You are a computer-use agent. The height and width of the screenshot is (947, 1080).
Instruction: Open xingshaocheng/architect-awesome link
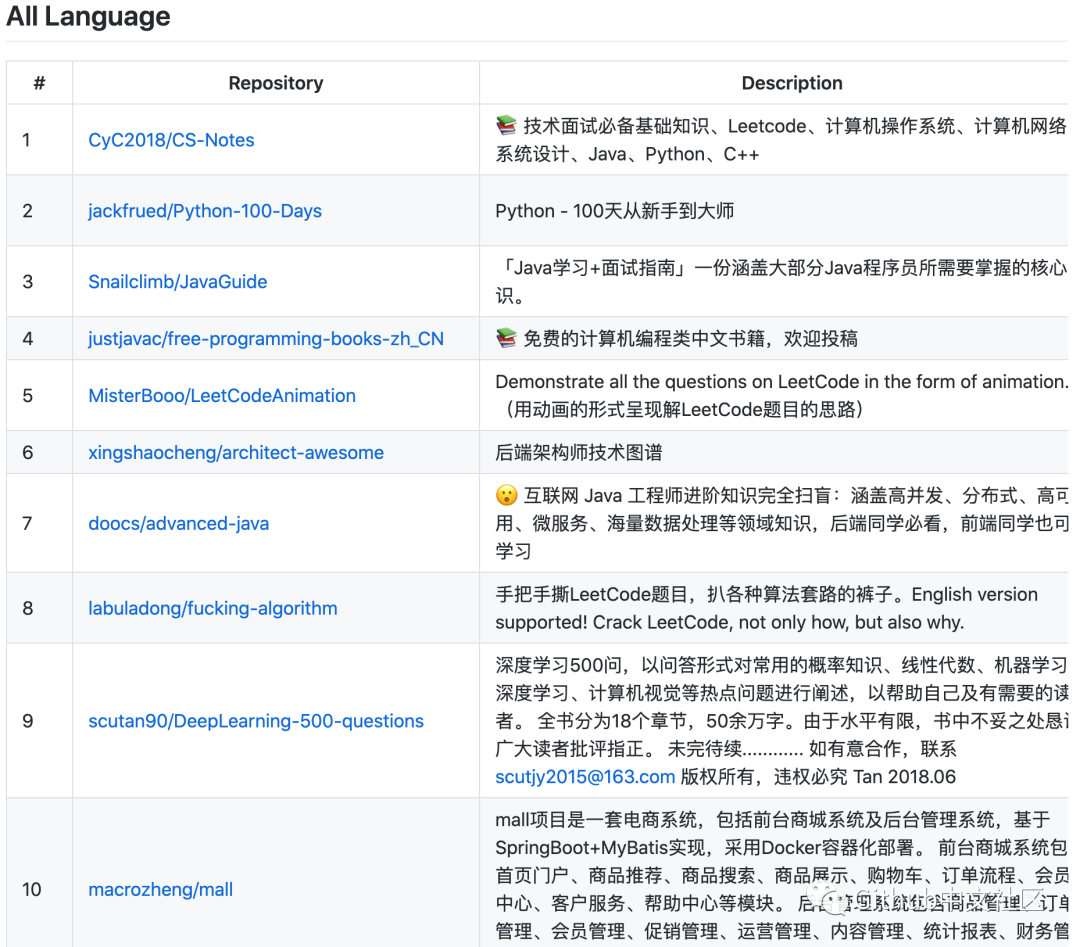pyautogui.click(x=236, y=452)
